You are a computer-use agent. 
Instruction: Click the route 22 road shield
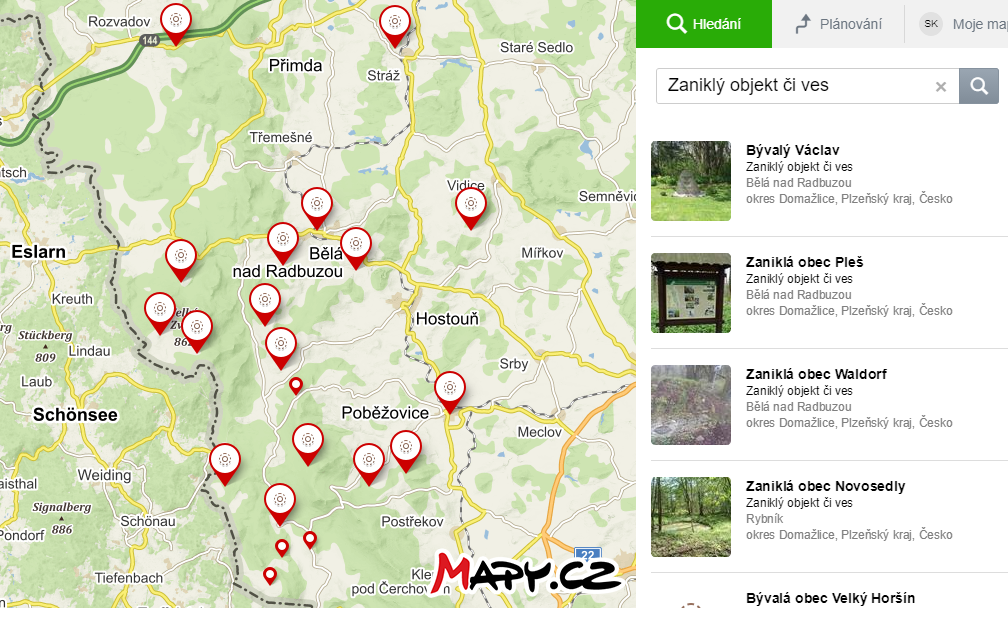[588, 554]
